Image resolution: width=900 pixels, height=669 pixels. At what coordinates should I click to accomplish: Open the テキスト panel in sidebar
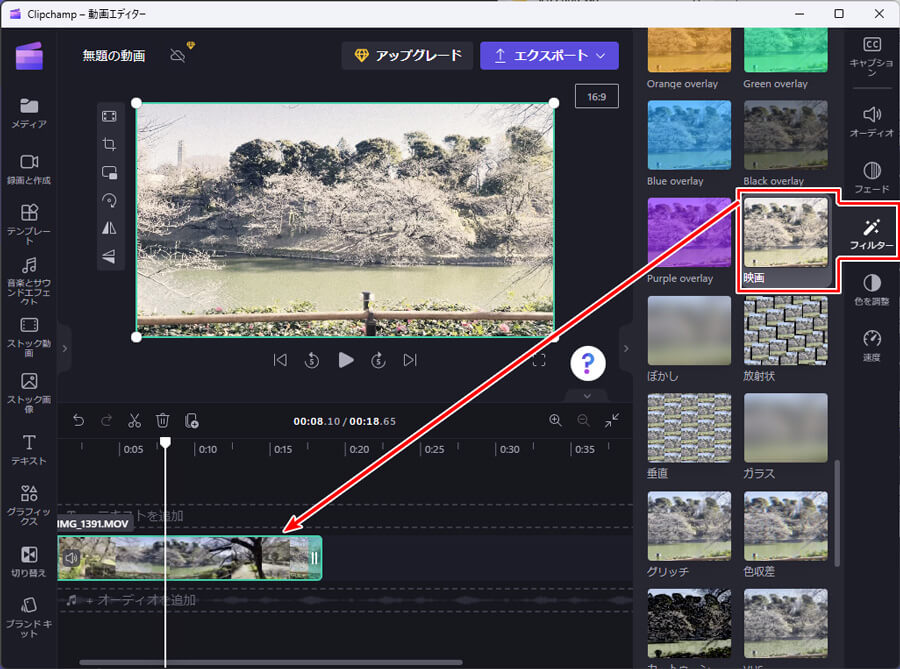click(29, 450)
